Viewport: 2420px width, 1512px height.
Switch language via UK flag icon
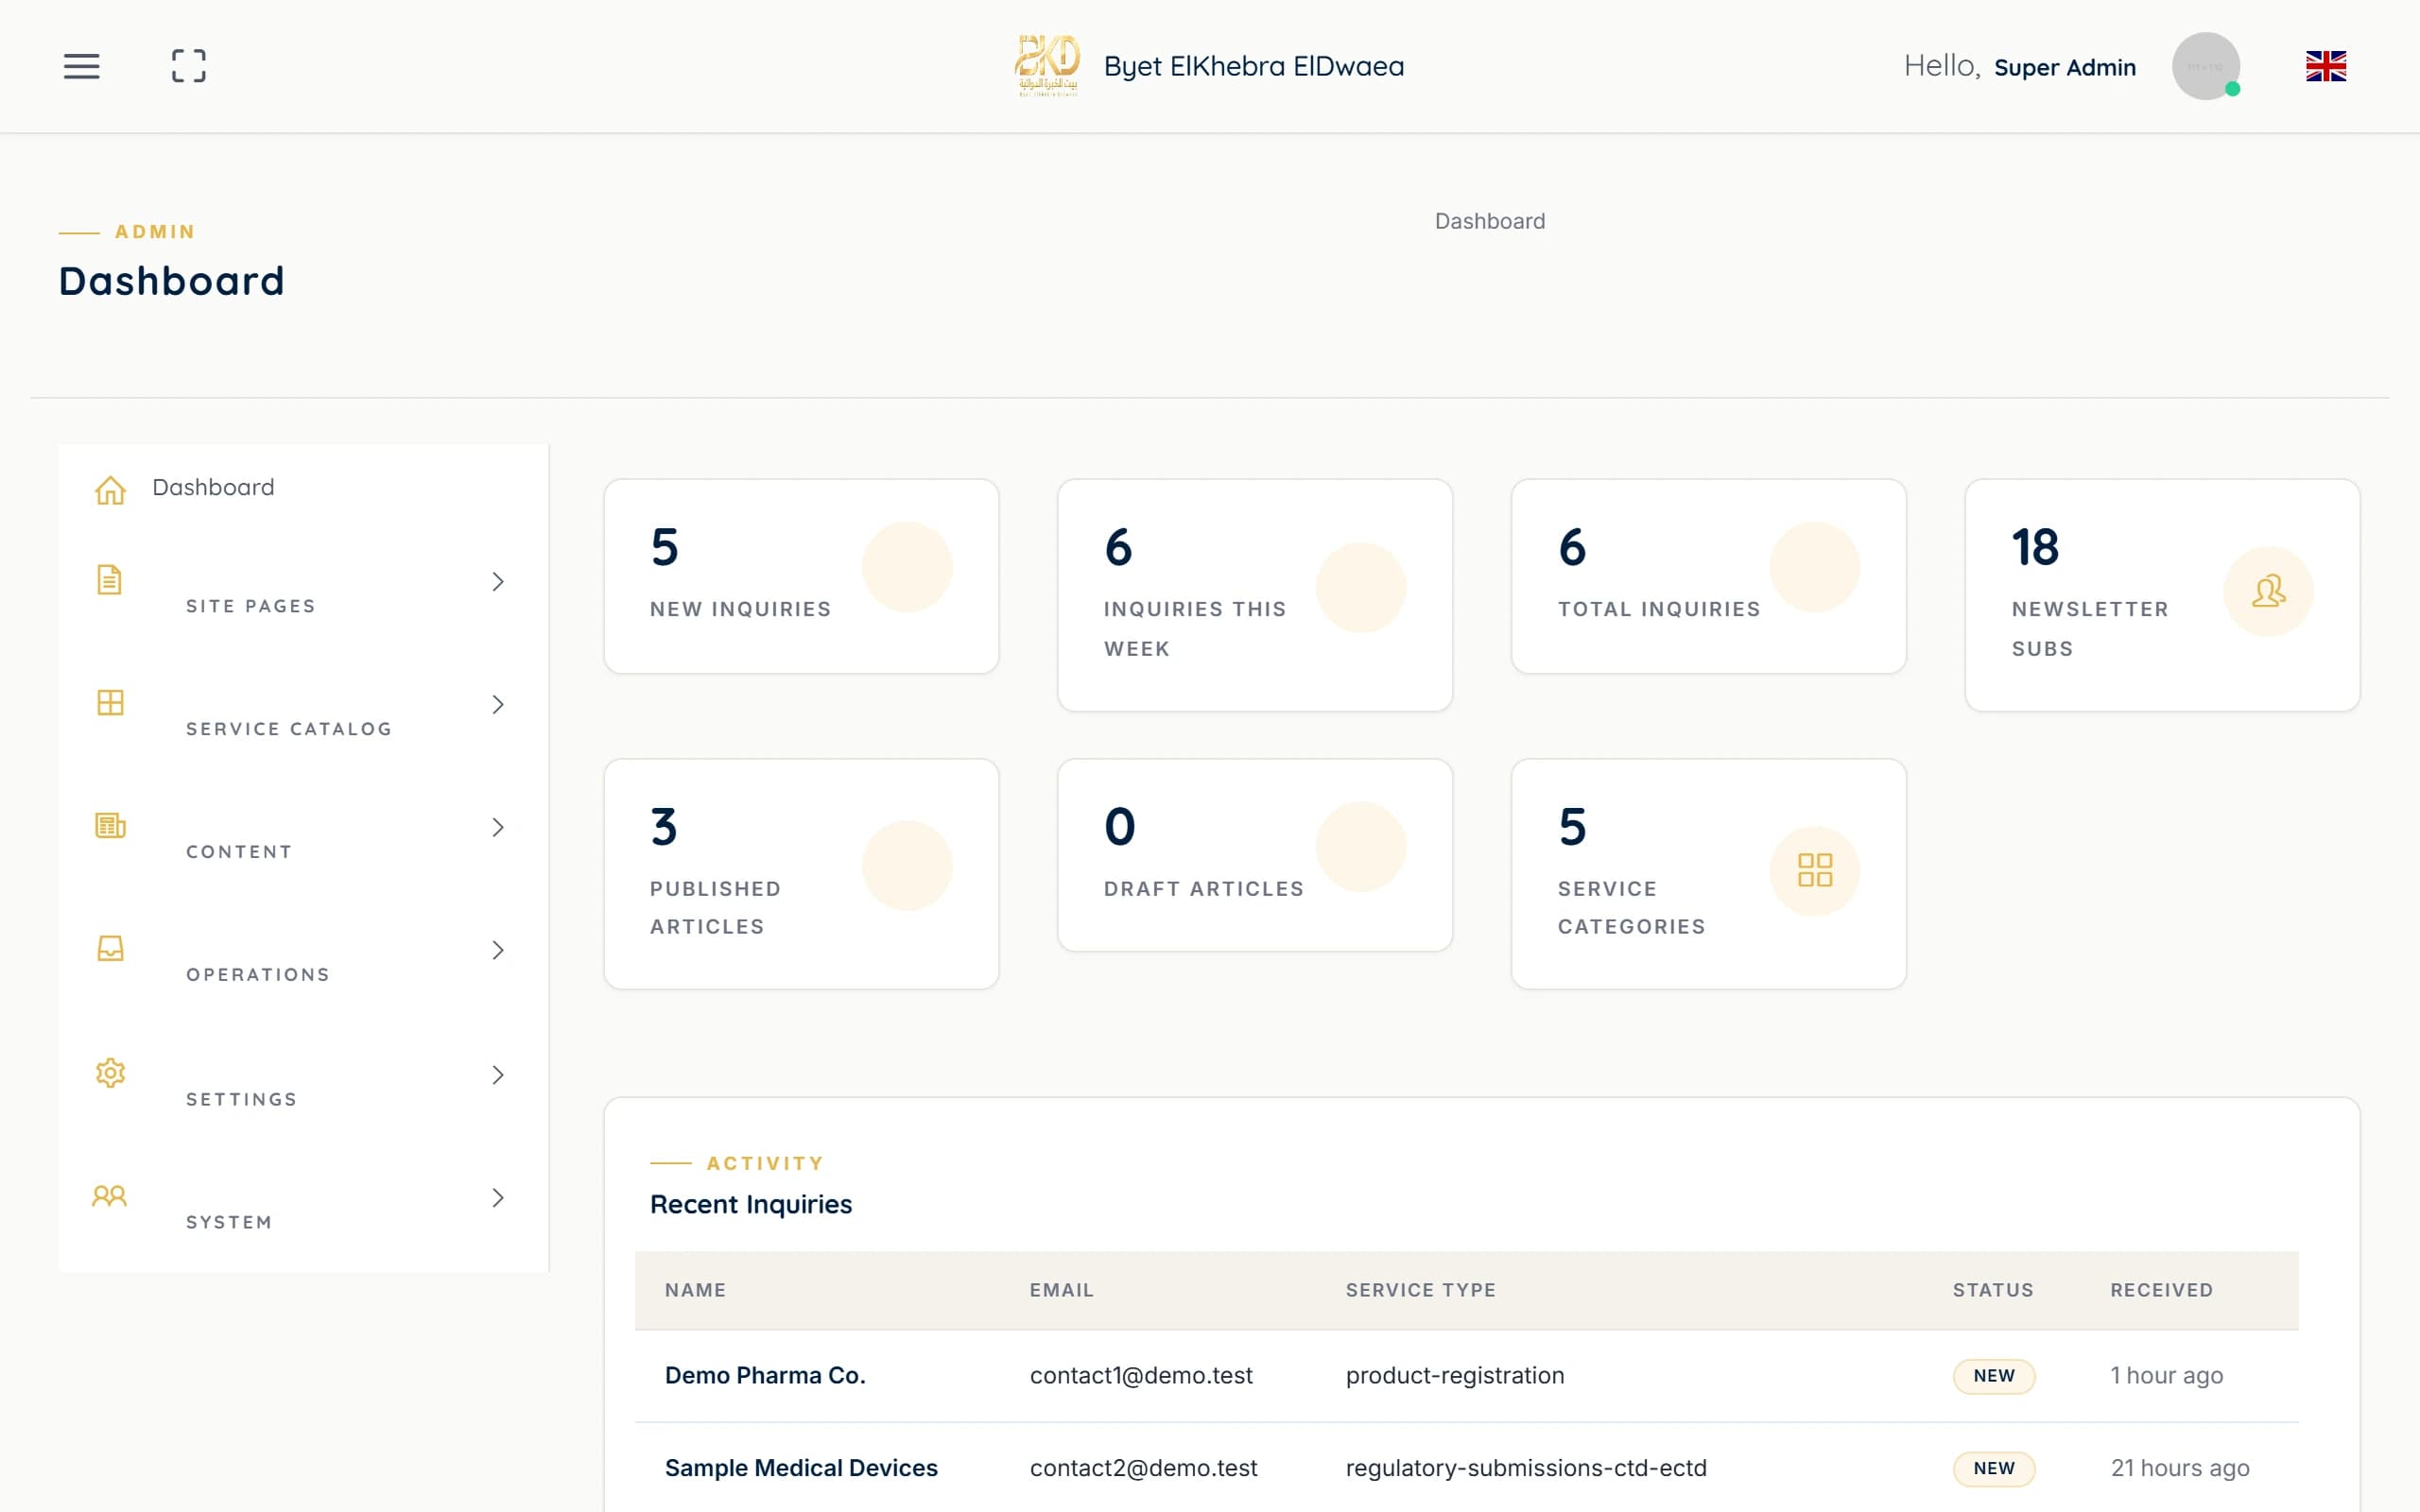pyautogui.click(x=2325, y=66)
